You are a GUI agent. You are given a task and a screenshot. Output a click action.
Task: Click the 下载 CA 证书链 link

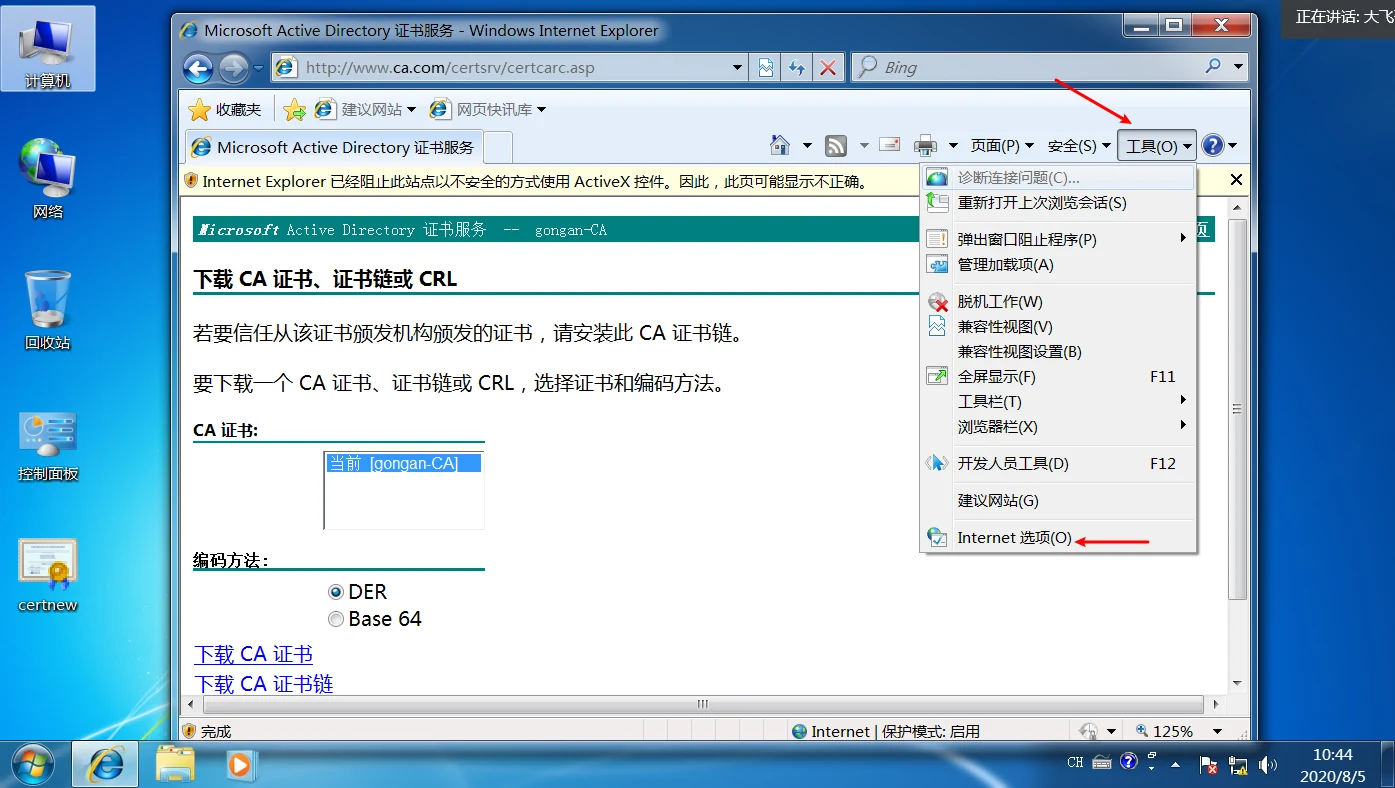point(263,684)
